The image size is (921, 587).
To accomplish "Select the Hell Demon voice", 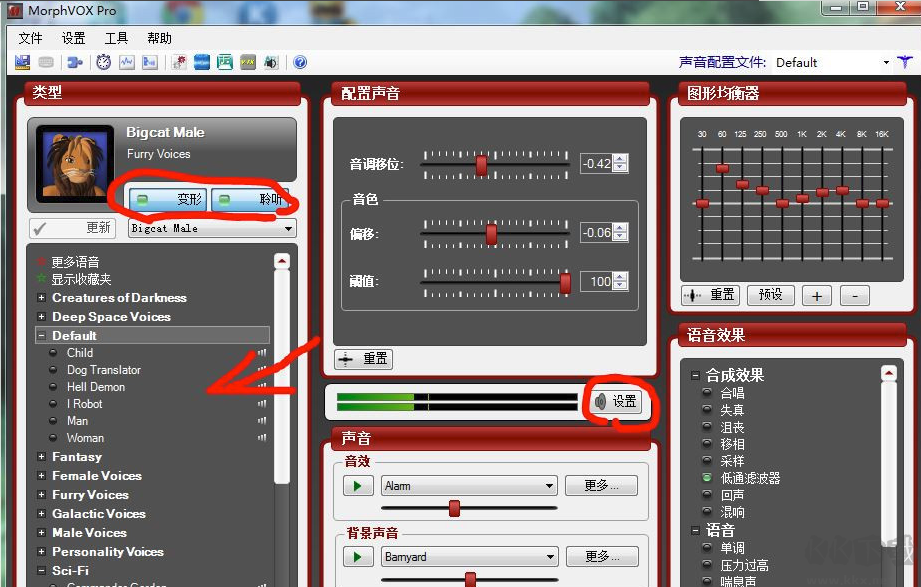I will point(95,387).
